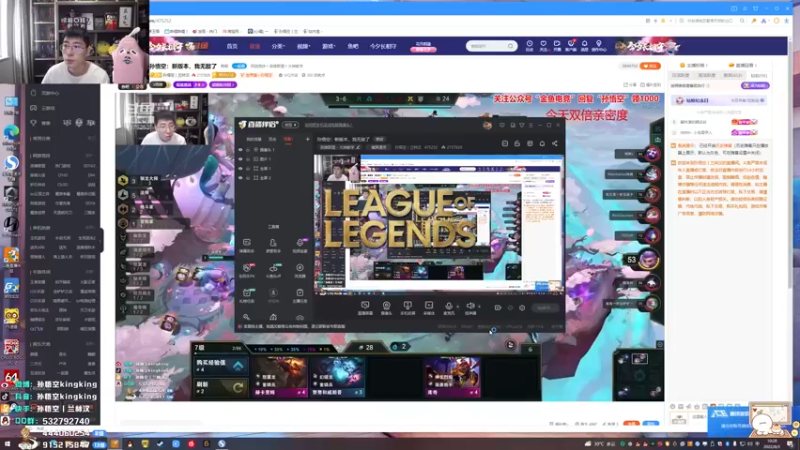
Task: Click the bell icon in streaming app header
Action: click(x=542, y=143)
